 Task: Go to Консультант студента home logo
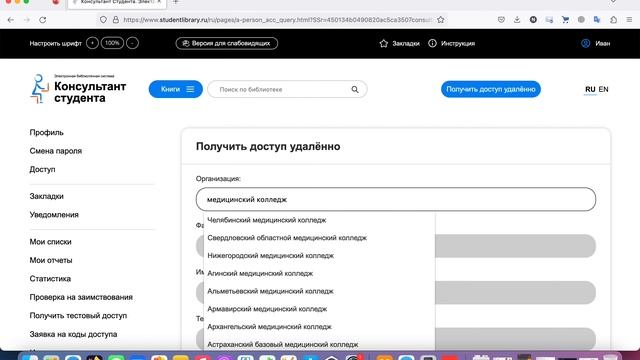click(78, 89)
